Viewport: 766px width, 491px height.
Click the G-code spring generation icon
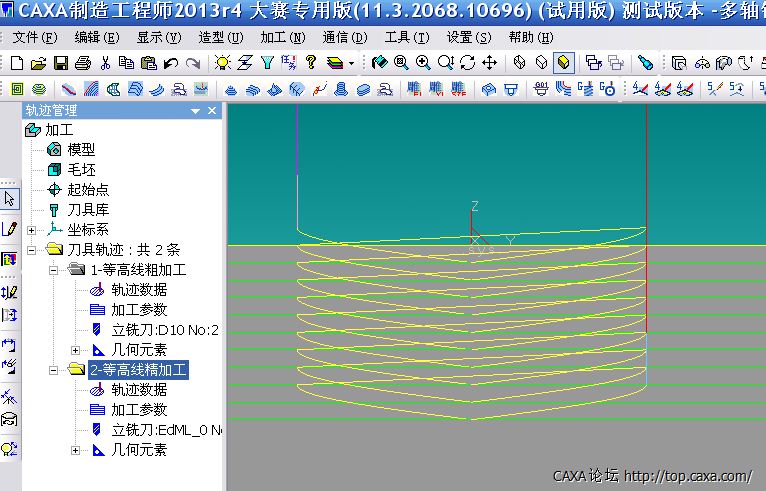click(585, 89)
